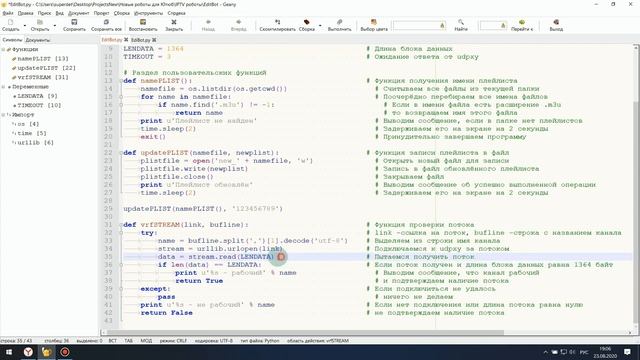
Task: Click the Назад (Back) navigation arrow
Action: pos(208,22)
